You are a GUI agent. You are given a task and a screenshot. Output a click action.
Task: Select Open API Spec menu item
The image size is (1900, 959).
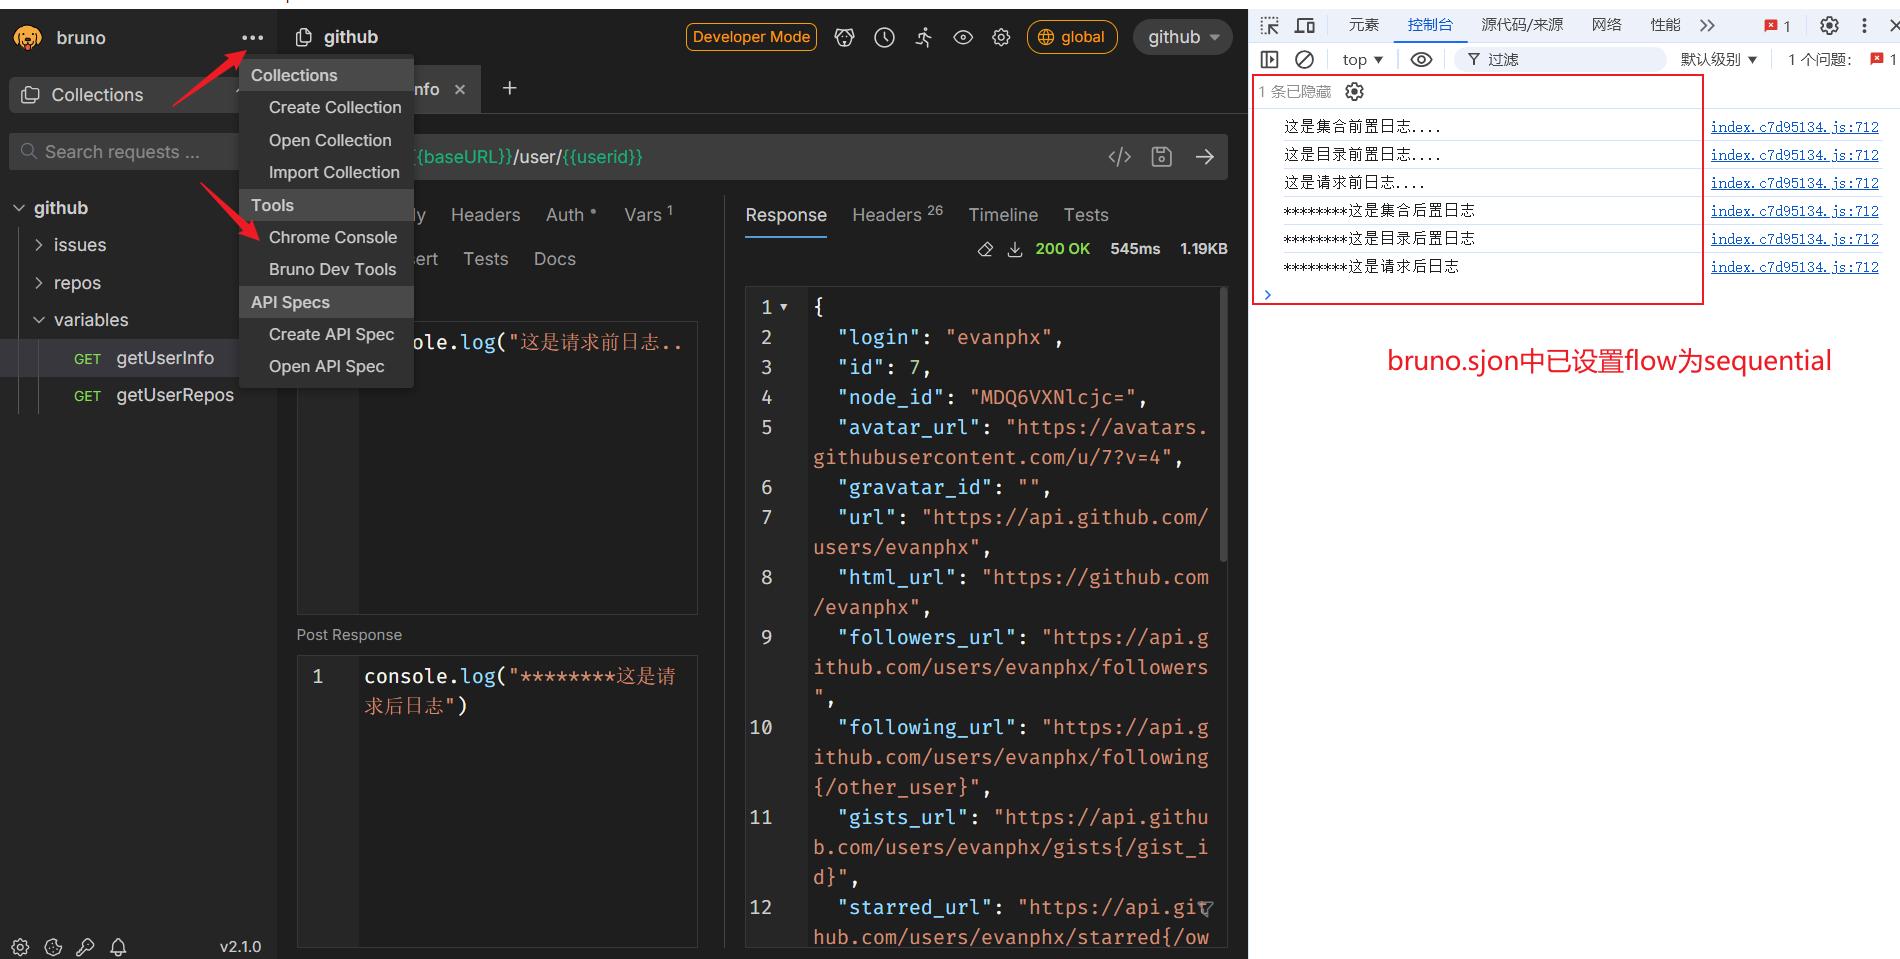click(x=326, y=366)
